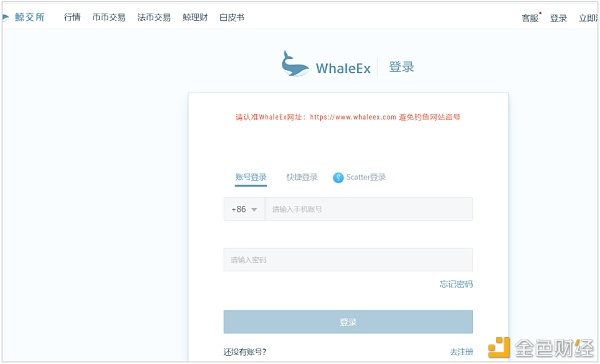
Task: Focus the password input field
Action: [x=348, y=260]
